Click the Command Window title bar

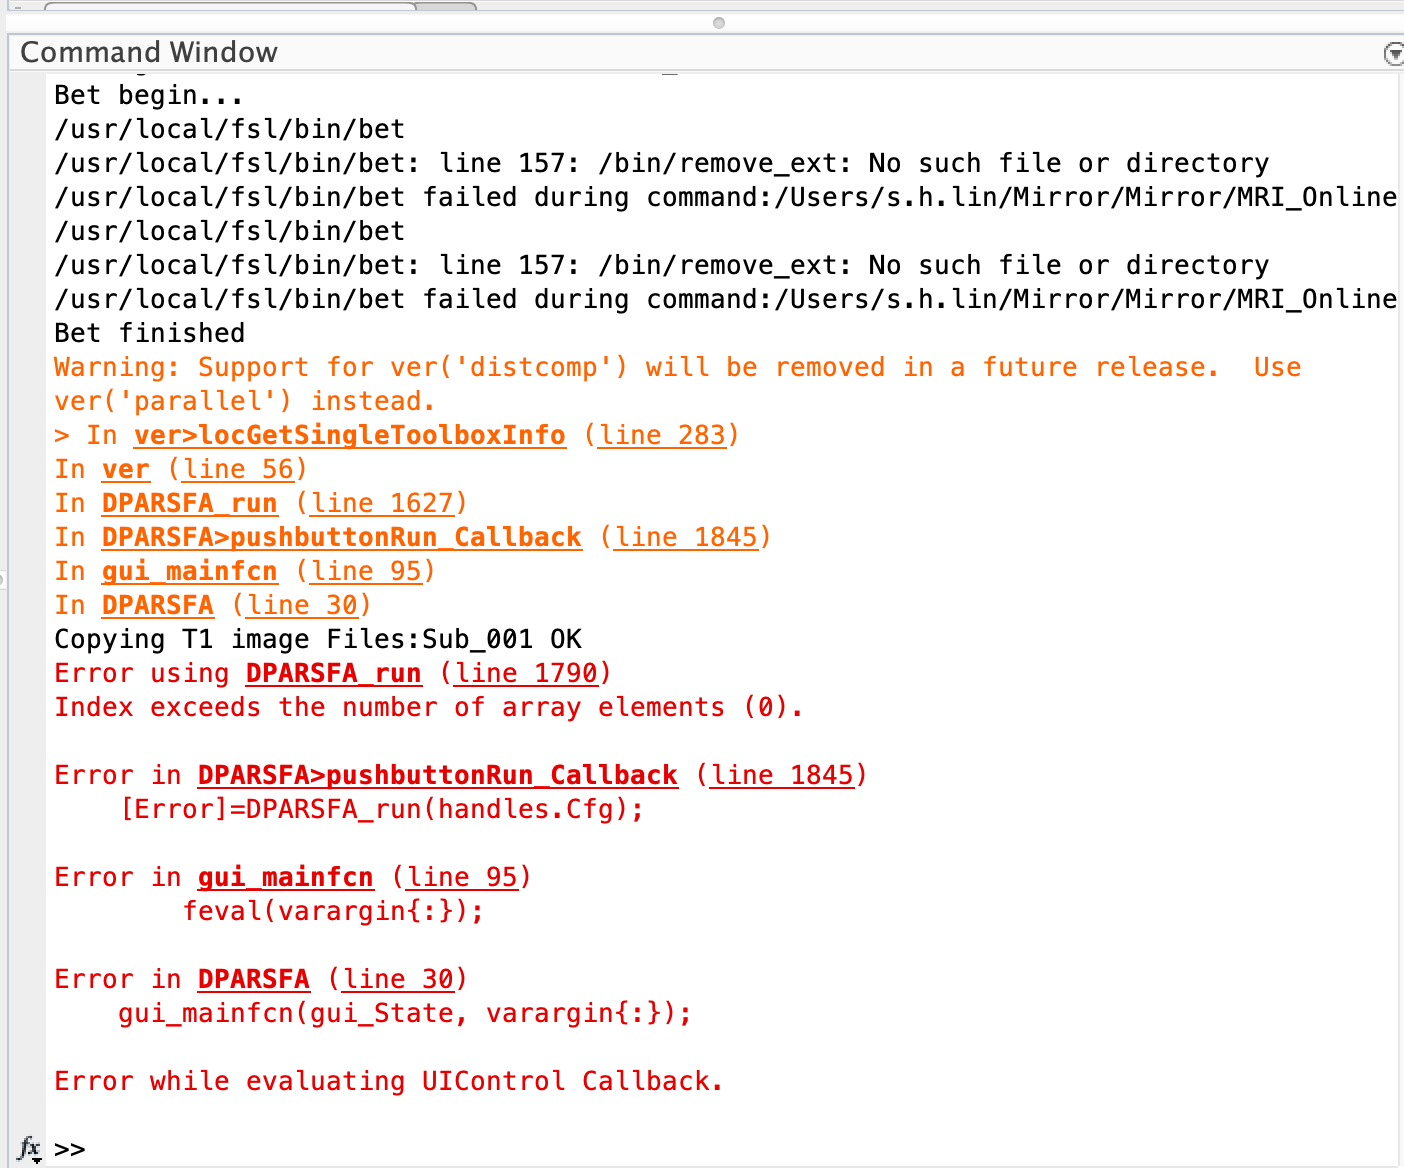[x=150, y=52]
